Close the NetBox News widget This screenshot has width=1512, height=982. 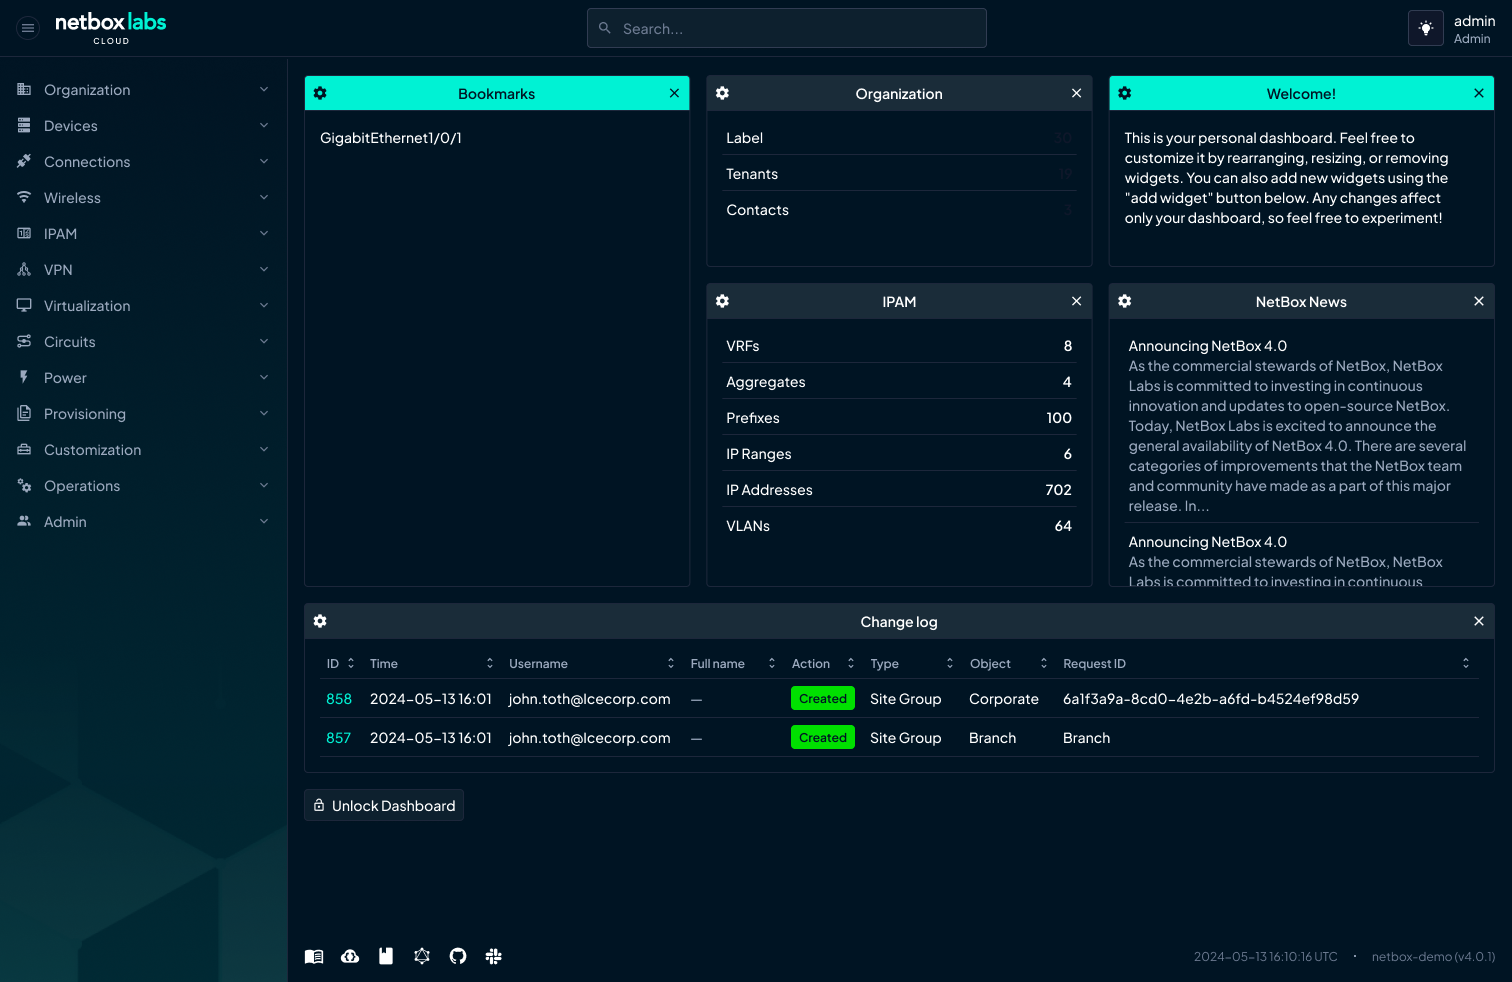(1479, 301)
